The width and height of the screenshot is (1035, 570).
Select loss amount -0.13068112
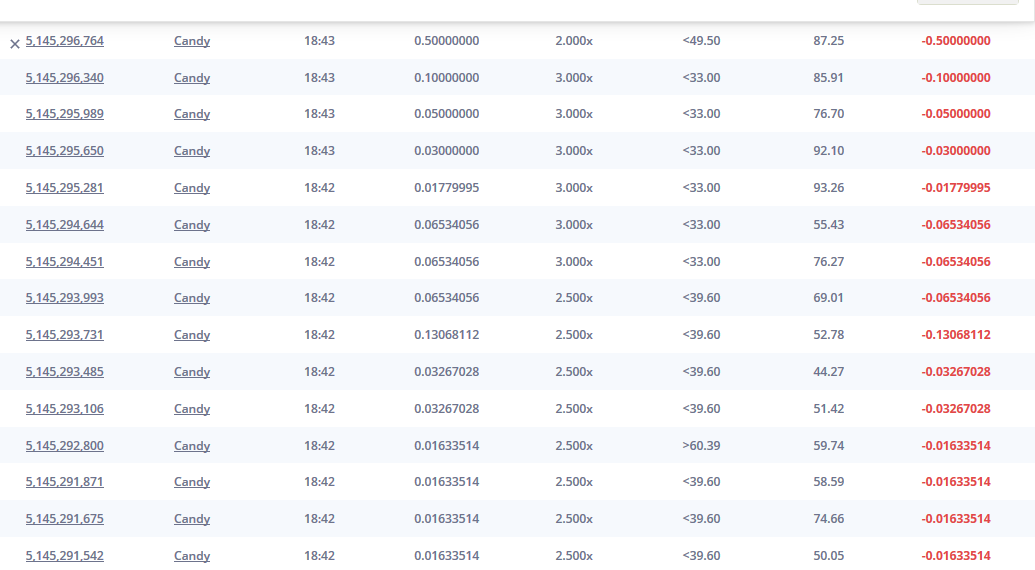coord(956,335)
